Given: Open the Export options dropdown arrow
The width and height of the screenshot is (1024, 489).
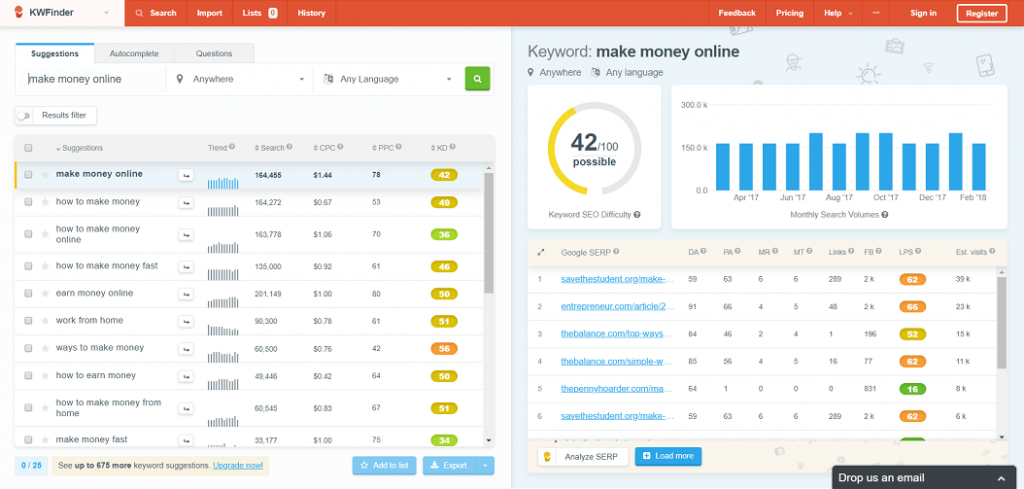Looking at the screenshot, I should click(485, 465).
